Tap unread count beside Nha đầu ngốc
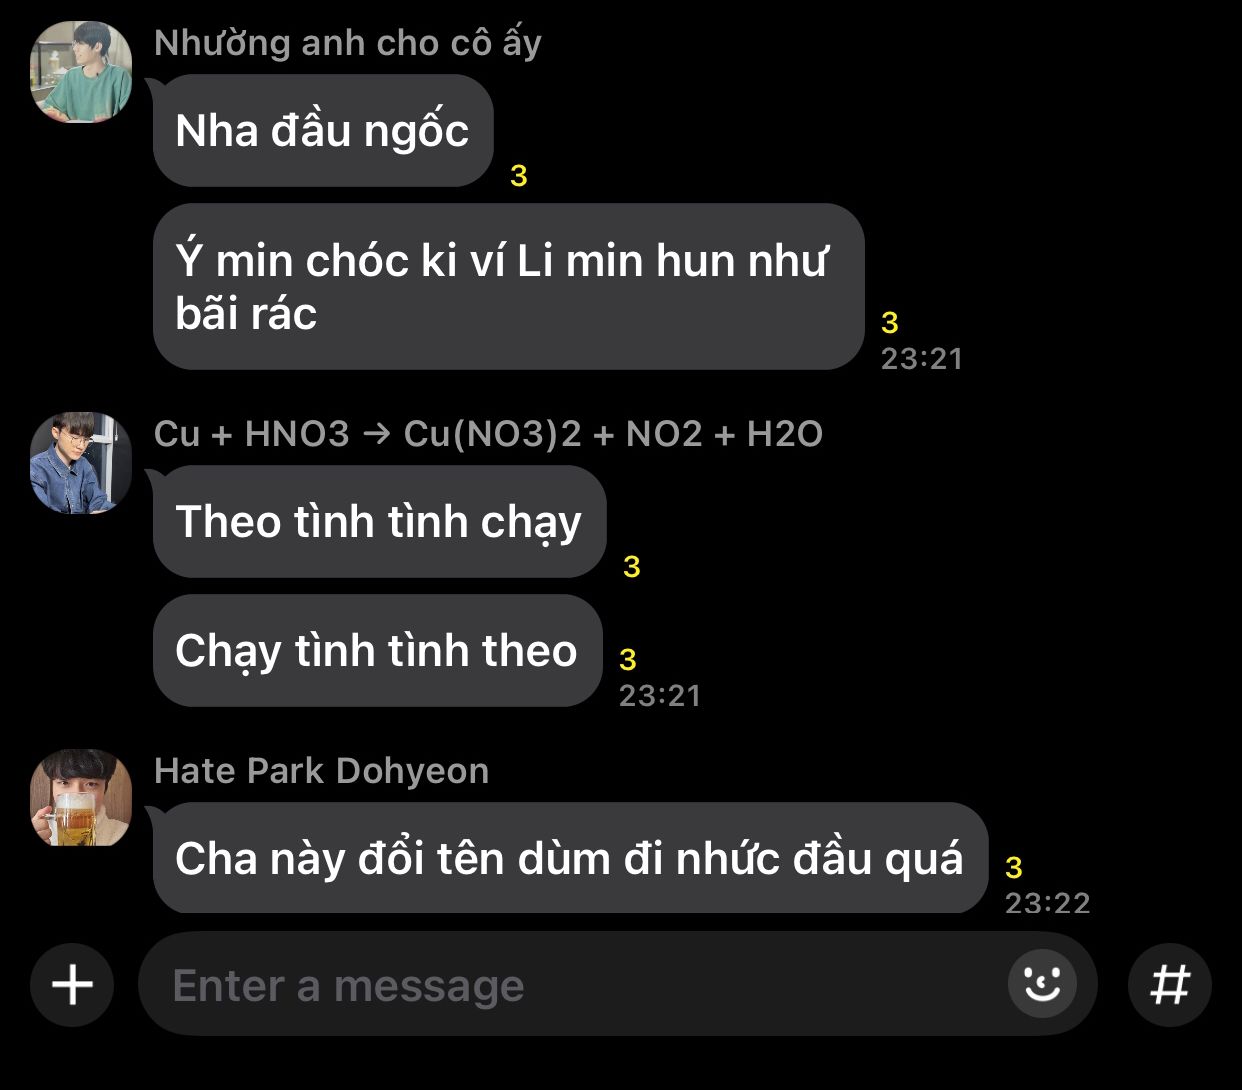The height and width of the screenshot is (1090, 1242). [x=518, y=176]
